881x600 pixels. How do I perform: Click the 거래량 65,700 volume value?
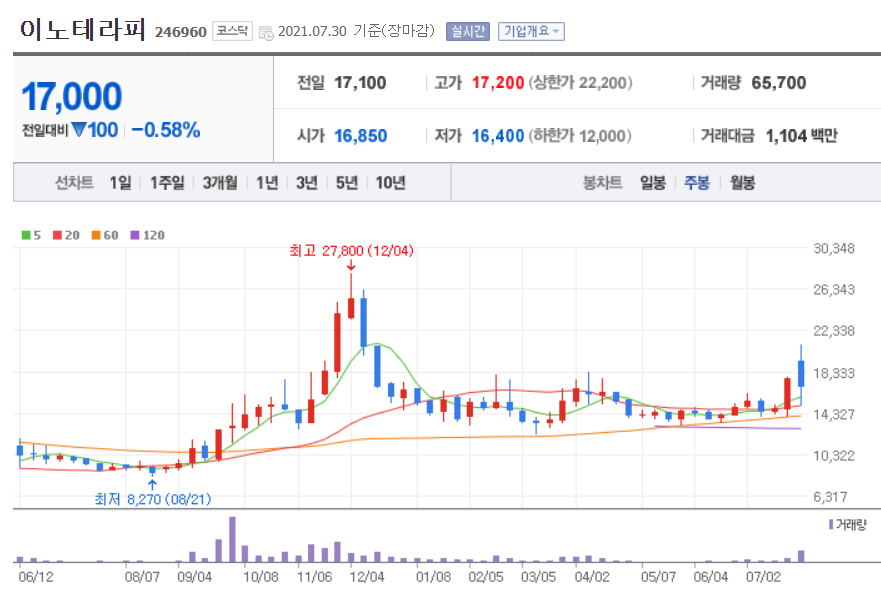click(779, 83)
